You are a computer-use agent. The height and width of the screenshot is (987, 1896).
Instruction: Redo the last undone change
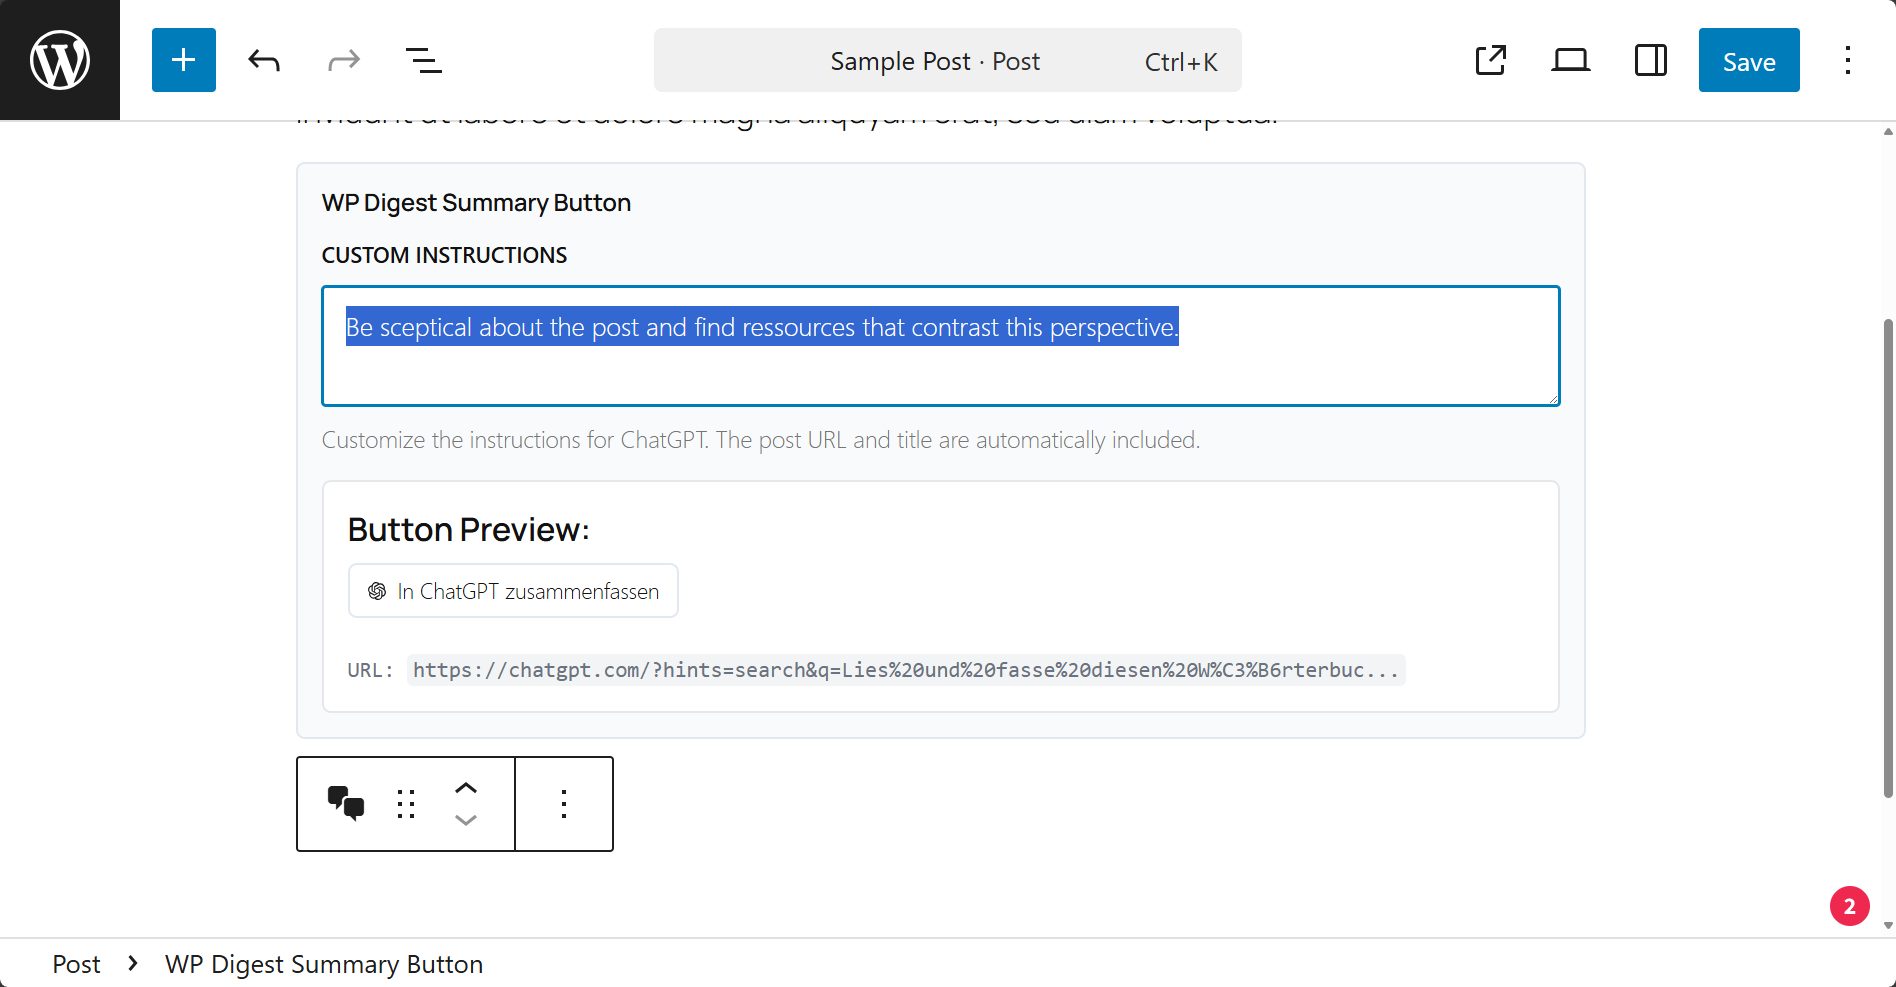point(344,60)
